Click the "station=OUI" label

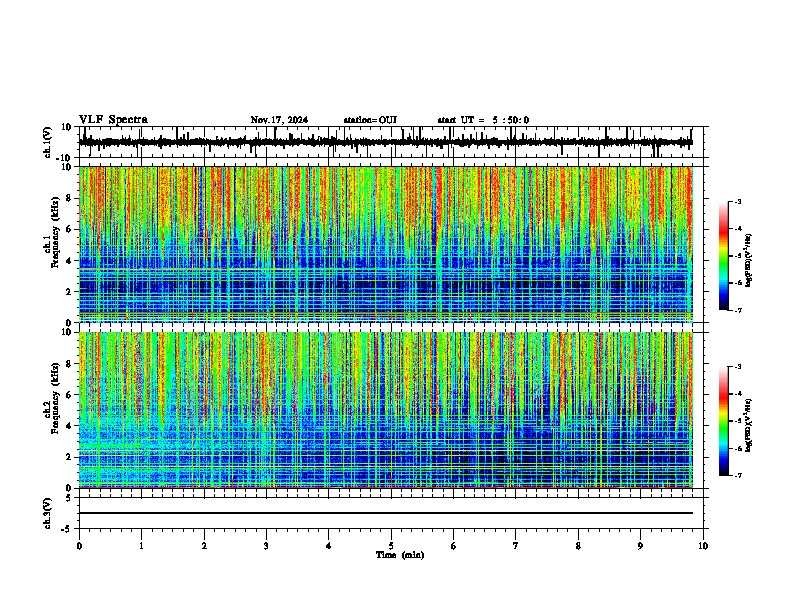(x=370, y=120)
